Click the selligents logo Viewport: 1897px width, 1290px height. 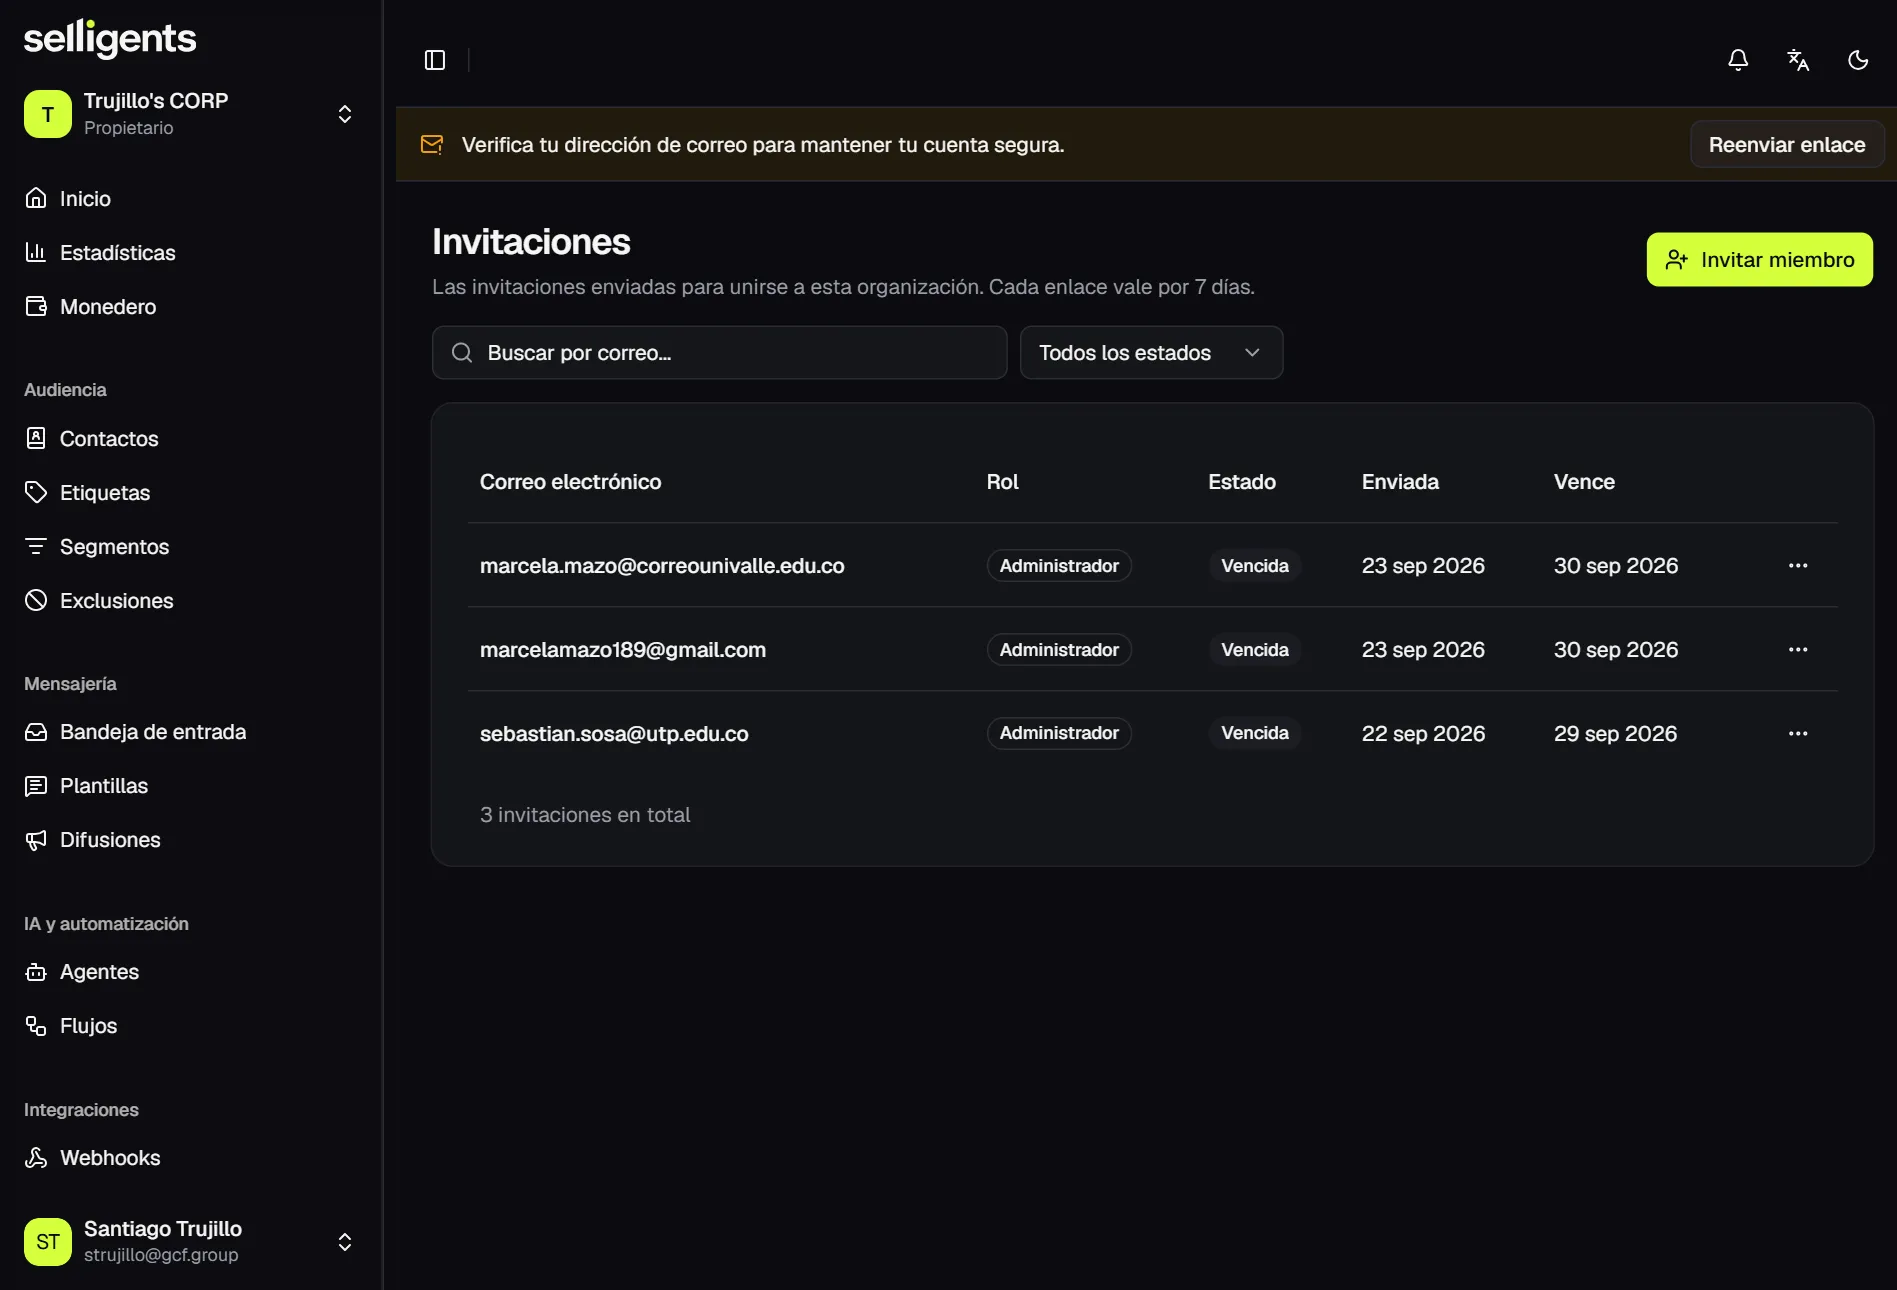[110, 39]
